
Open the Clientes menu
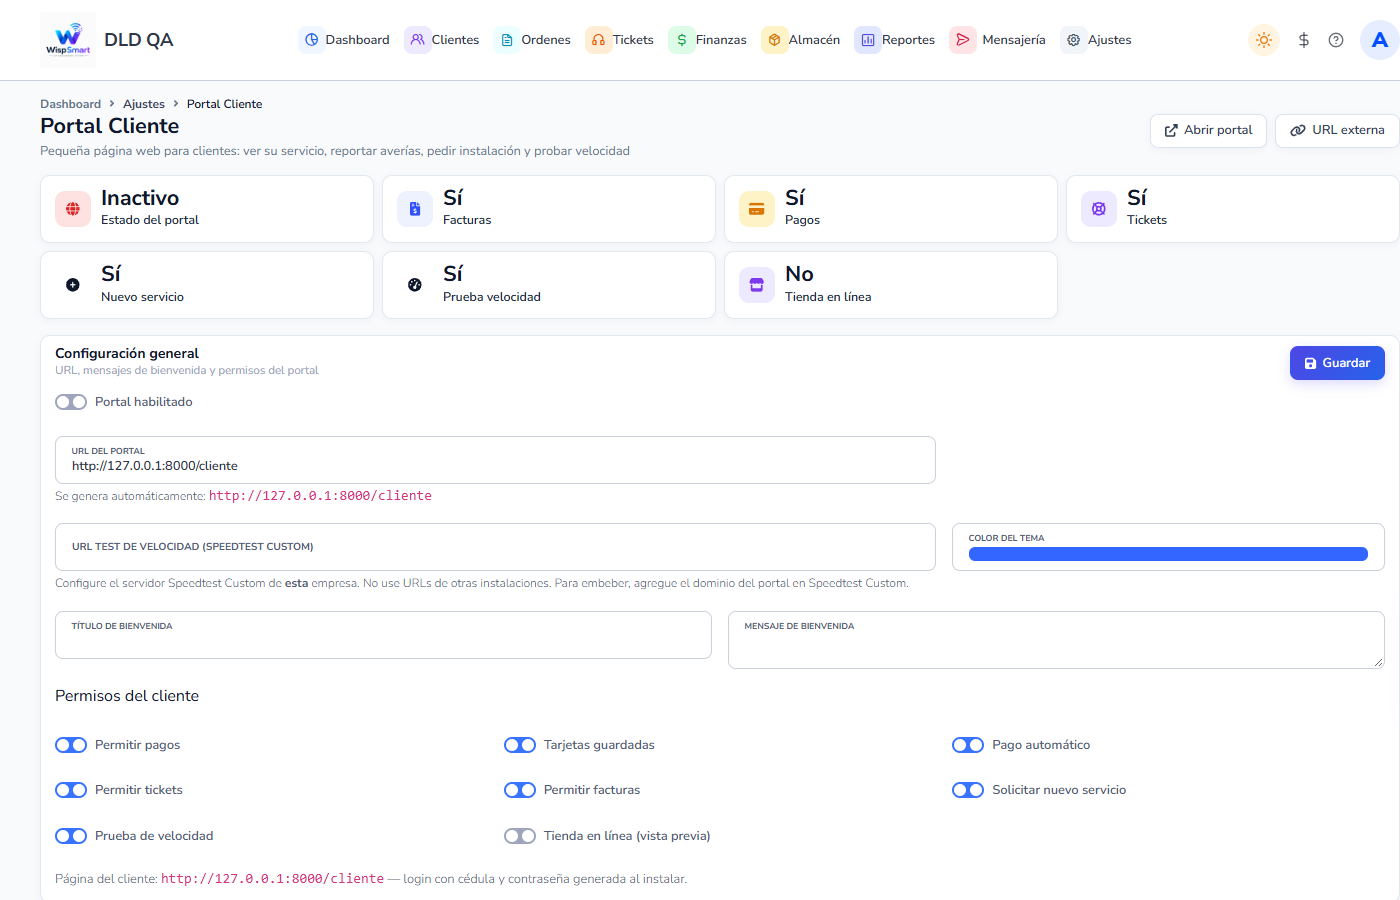point(443,40)
